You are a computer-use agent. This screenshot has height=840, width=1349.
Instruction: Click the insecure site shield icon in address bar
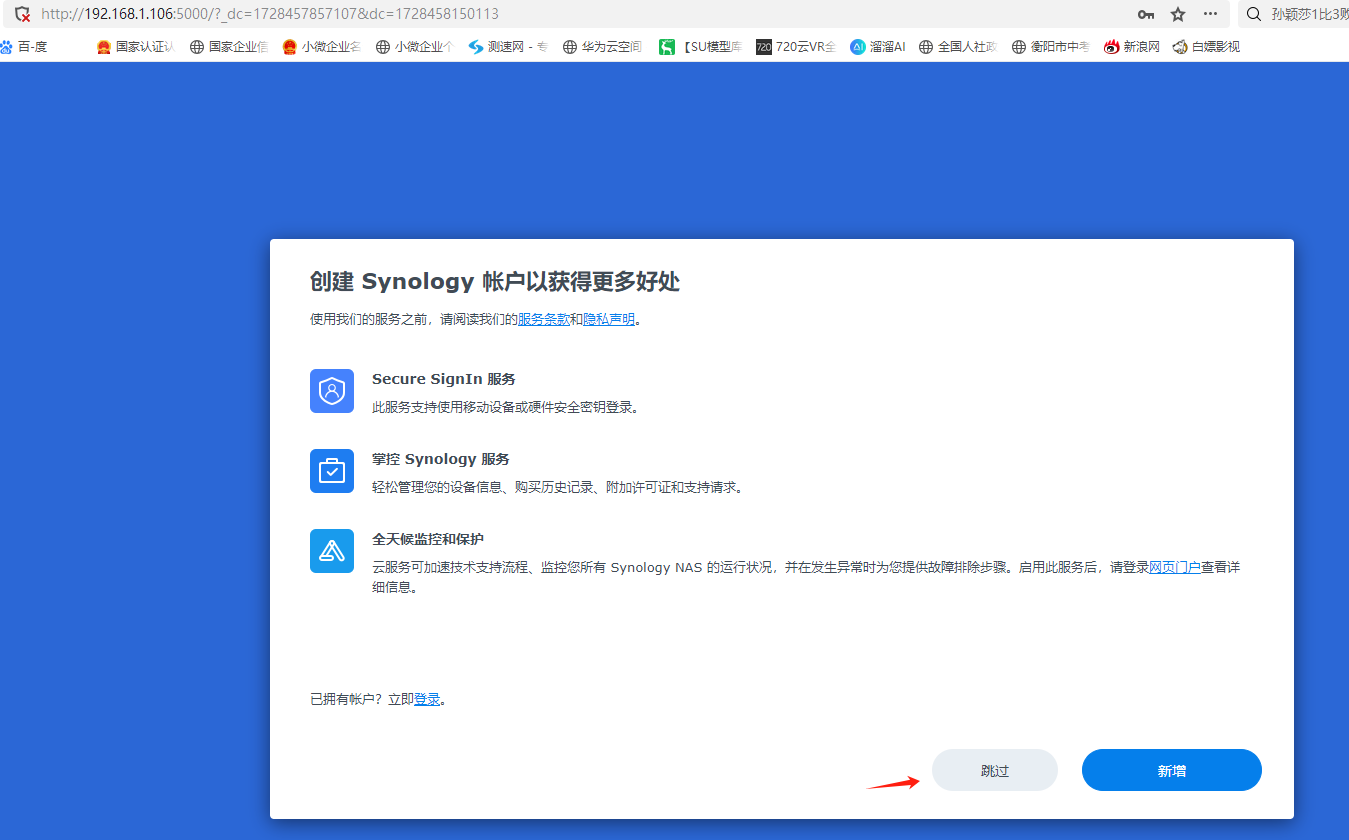click(22, 14)
